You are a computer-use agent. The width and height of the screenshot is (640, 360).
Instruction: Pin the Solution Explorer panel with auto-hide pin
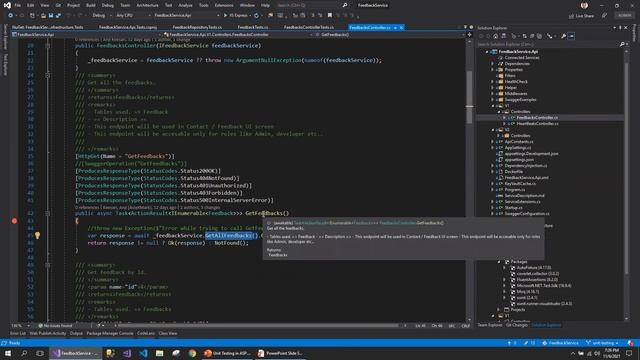point(620,28)
